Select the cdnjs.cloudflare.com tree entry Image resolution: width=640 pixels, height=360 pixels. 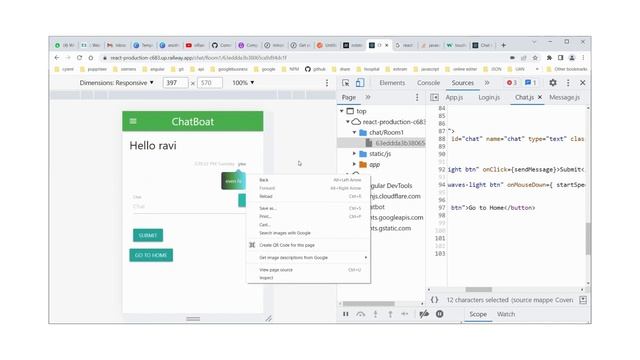point(395,196)
